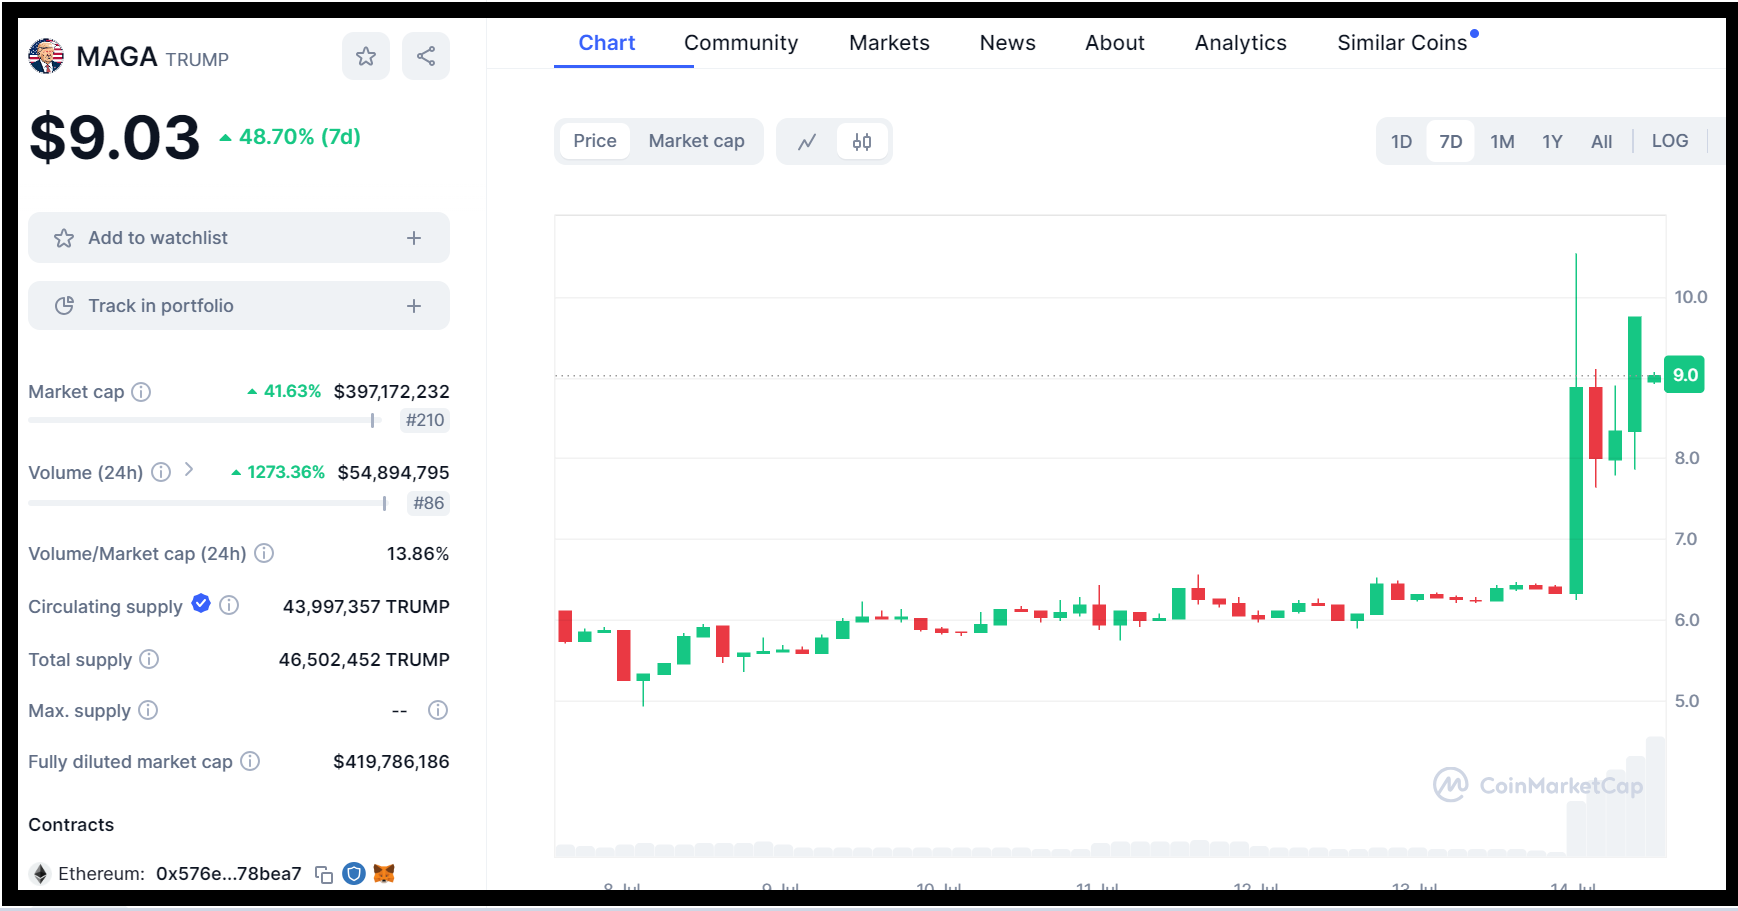
Task: Click volume rank #86 badge
Action: (429, 503)
